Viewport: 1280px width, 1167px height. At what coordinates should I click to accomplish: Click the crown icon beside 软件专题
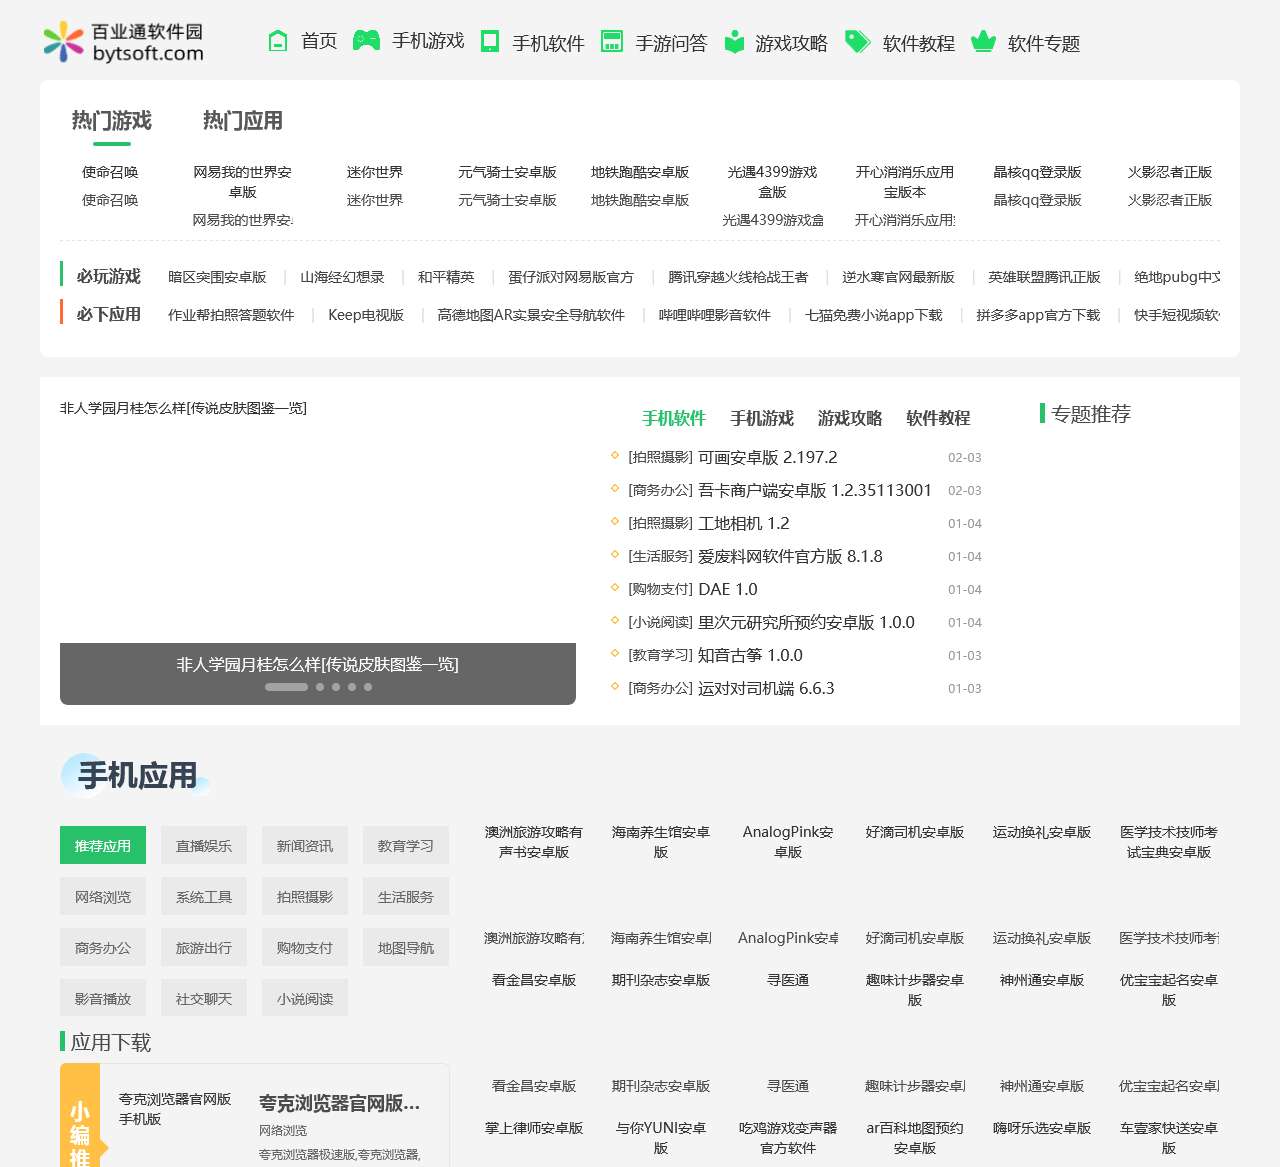coord(984,42)
